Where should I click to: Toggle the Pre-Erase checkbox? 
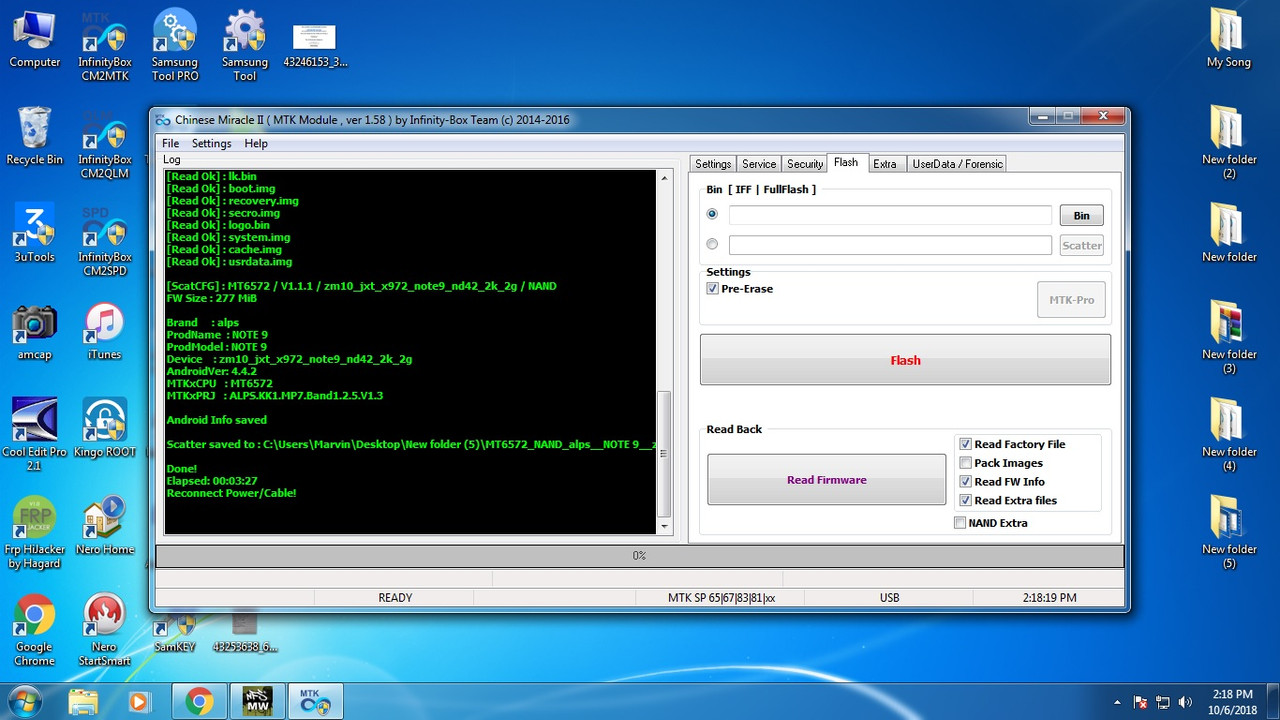(713, 289)
